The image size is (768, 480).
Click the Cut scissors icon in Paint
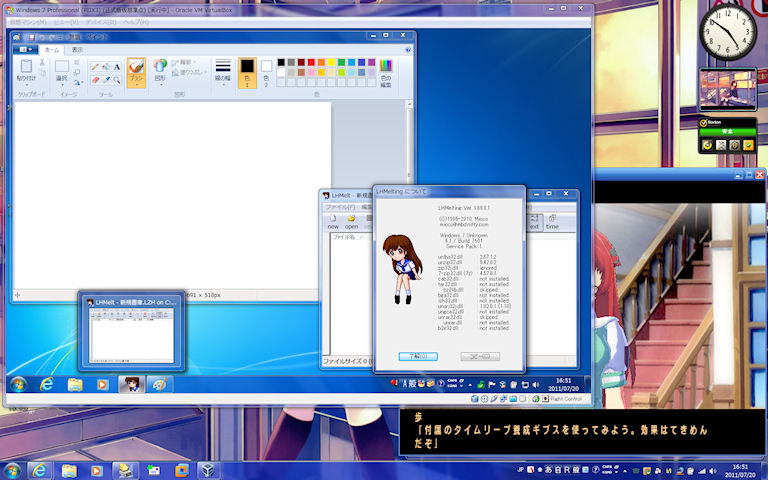(x=42, y=63)
